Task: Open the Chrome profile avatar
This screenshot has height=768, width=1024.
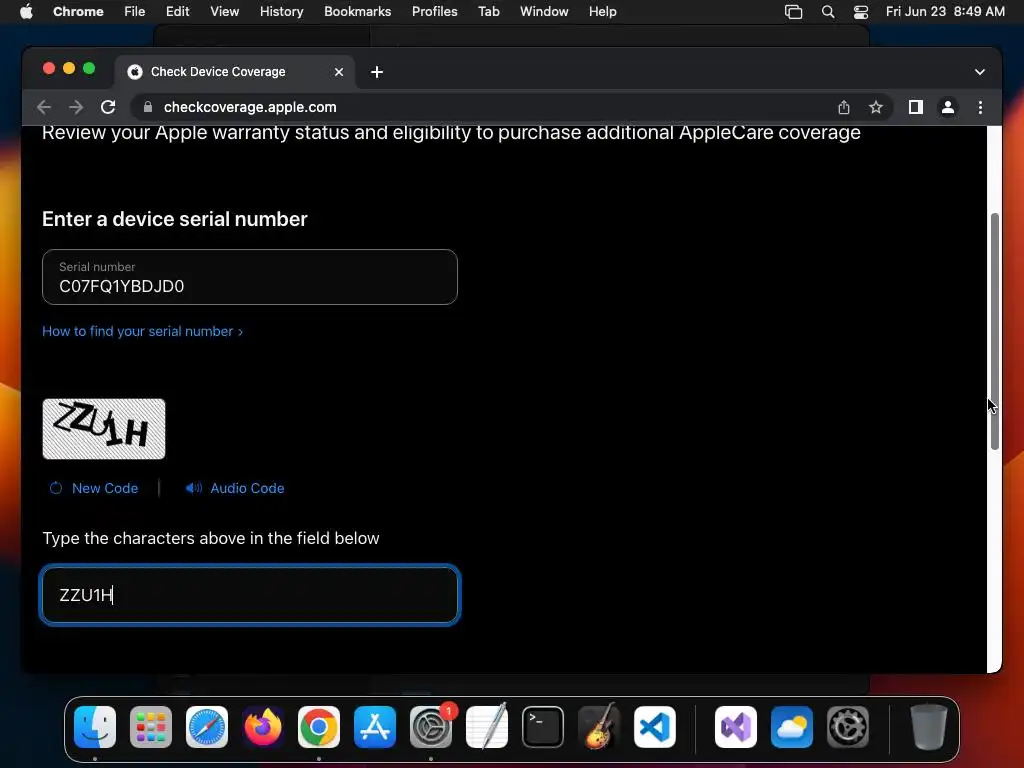Action: pos(948,107)
